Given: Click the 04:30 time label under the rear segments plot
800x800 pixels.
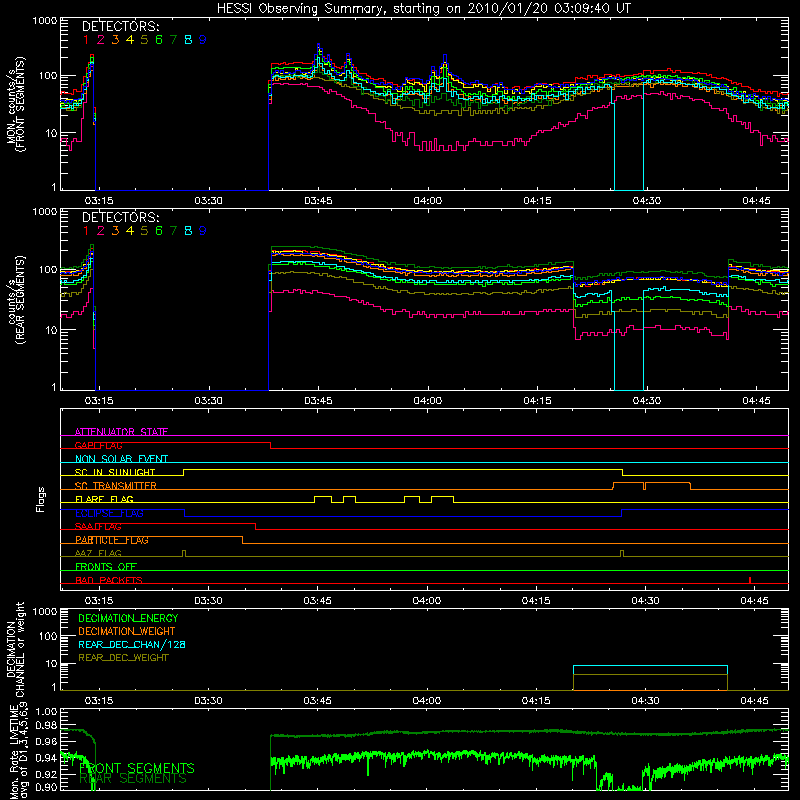Looking at the screenshot, I should click(x=647, y=401).
